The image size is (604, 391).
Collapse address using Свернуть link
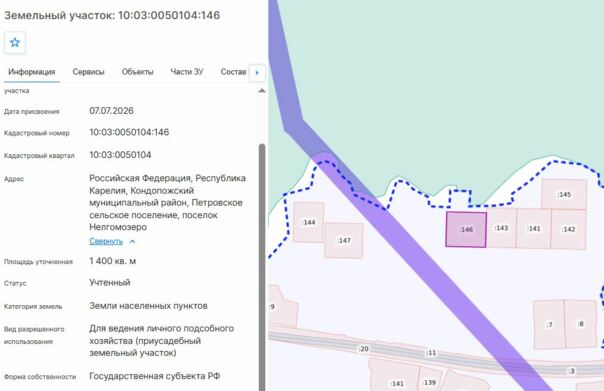pyautogui.click(x=106, y=241)
